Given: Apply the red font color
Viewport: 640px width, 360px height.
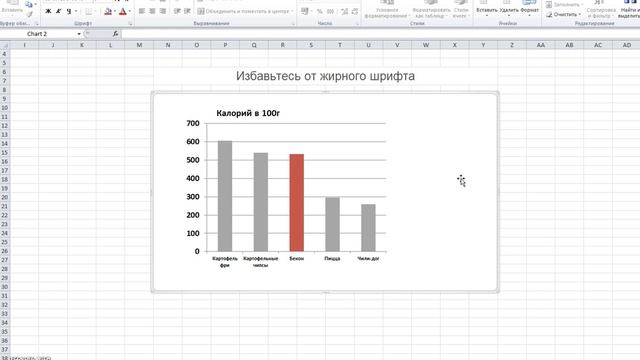Looking at the screenshot, I should [123, 11].
